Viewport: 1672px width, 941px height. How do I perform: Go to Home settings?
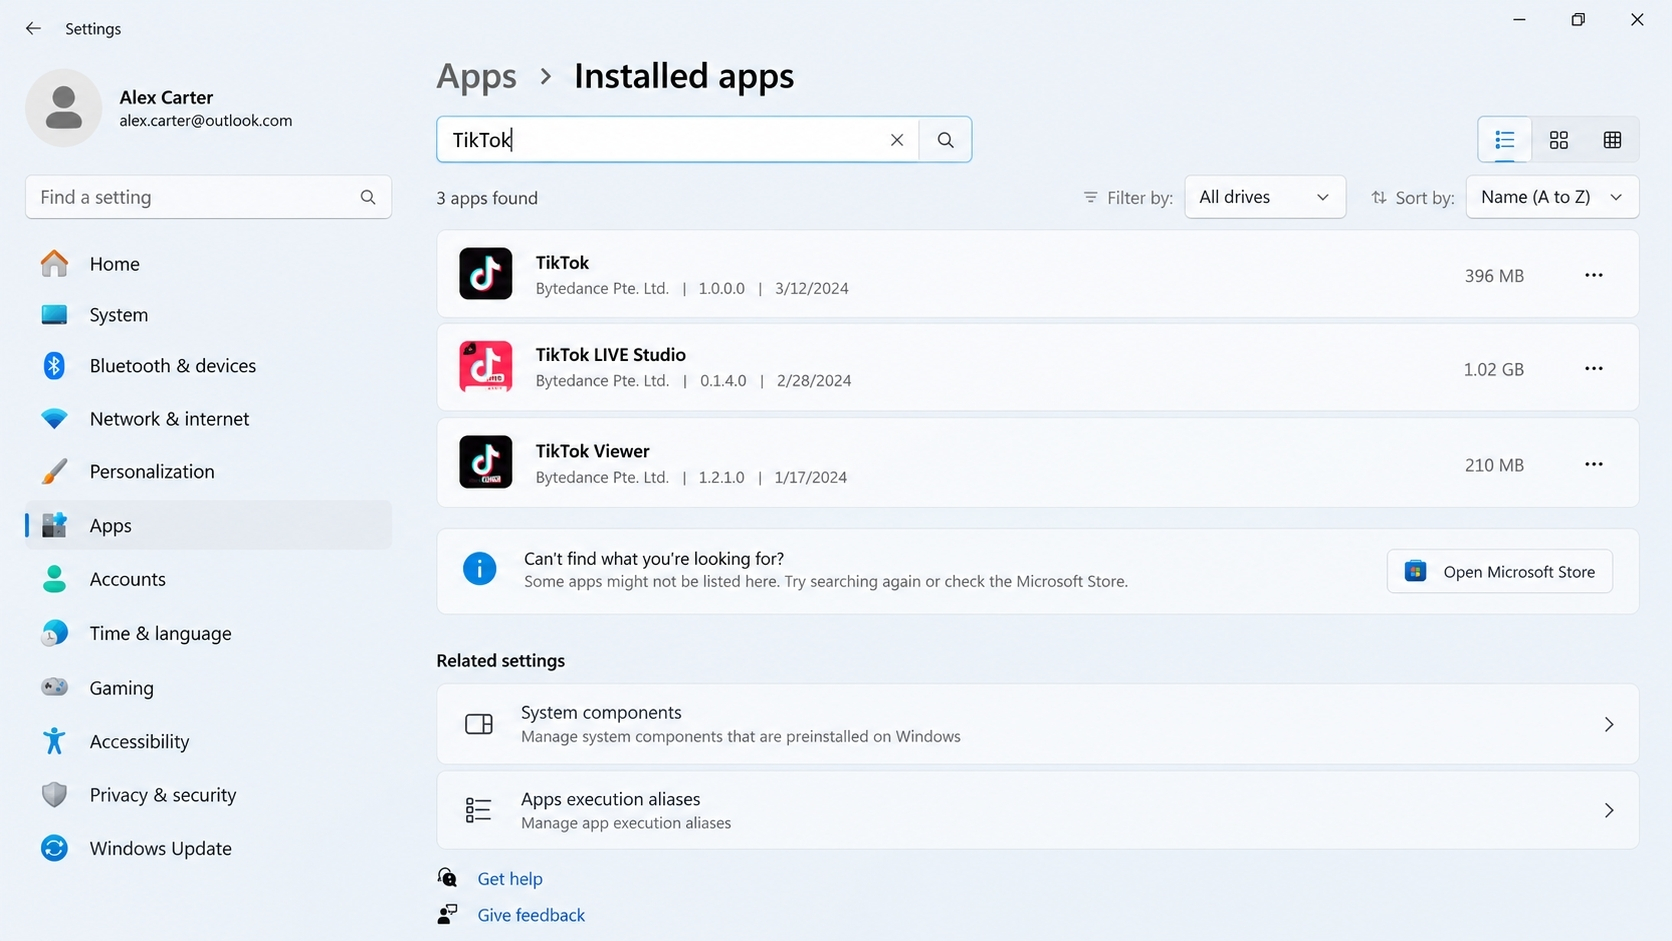click(208, 264)
